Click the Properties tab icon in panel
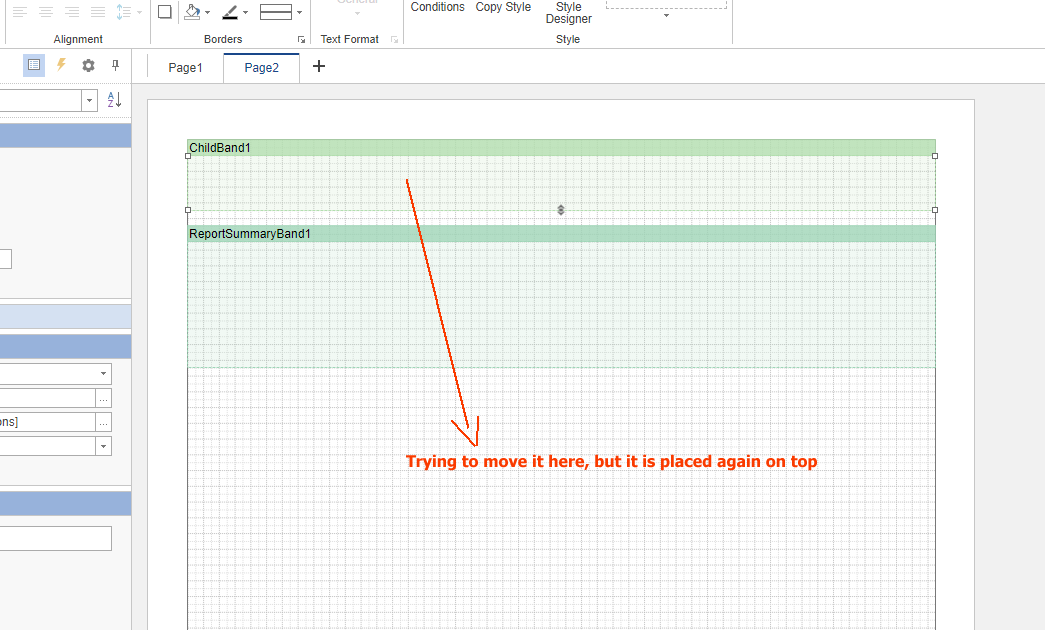Image resolution: width=1045 pixels, height=630 pixels. pyautogui.click(x=34, y=65)
